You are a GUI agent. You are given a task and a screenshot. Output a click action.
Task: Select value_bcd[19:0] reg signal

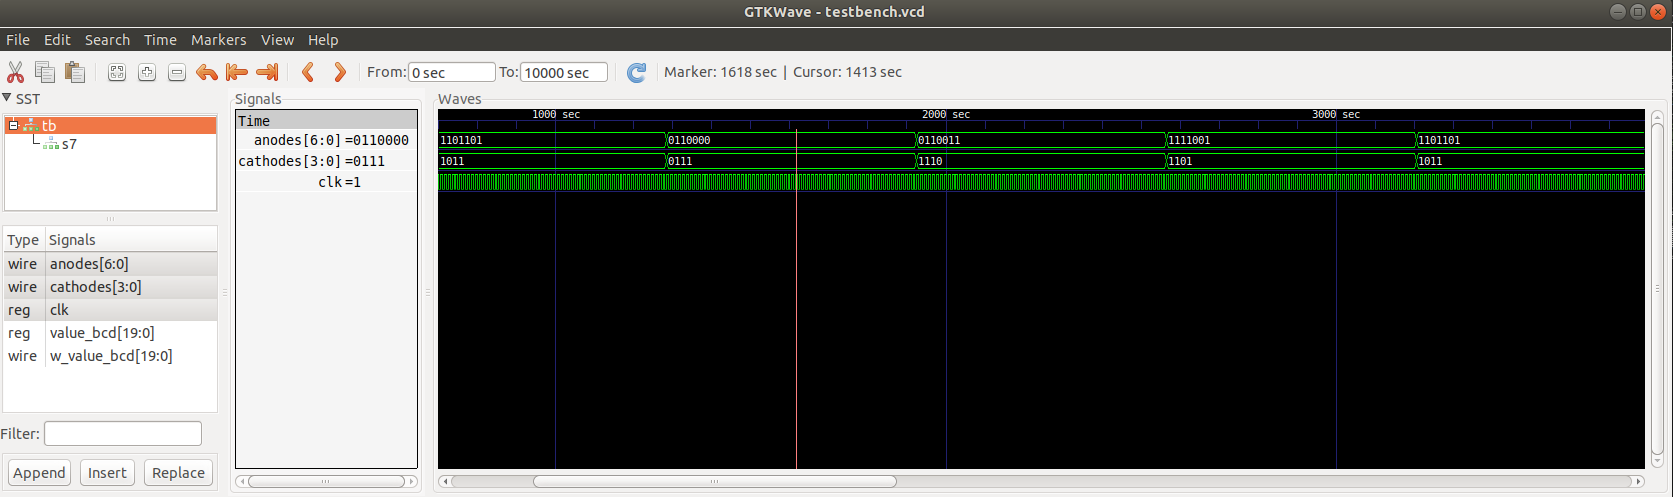coord(110,333)
